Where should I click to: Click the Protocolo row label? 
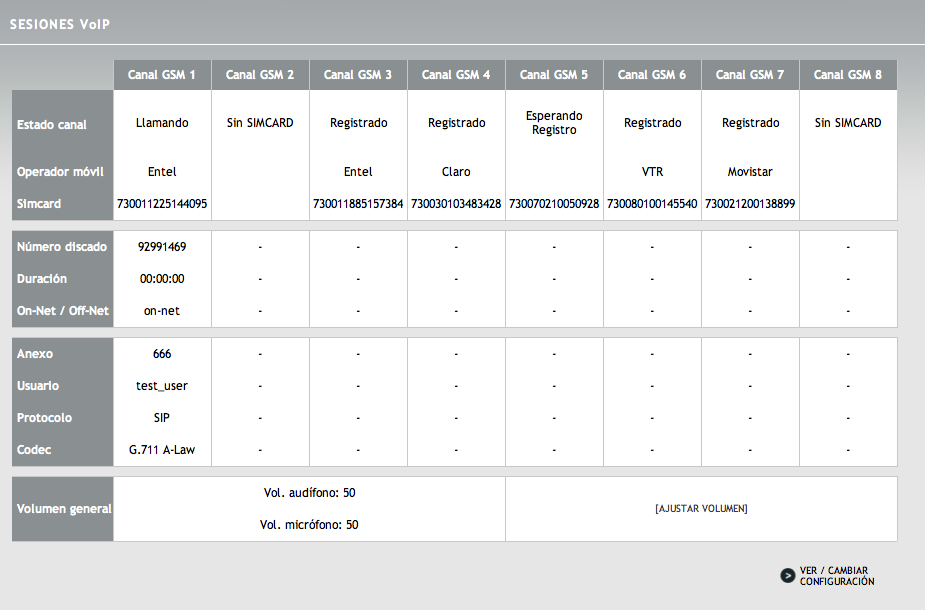(44, 417)
